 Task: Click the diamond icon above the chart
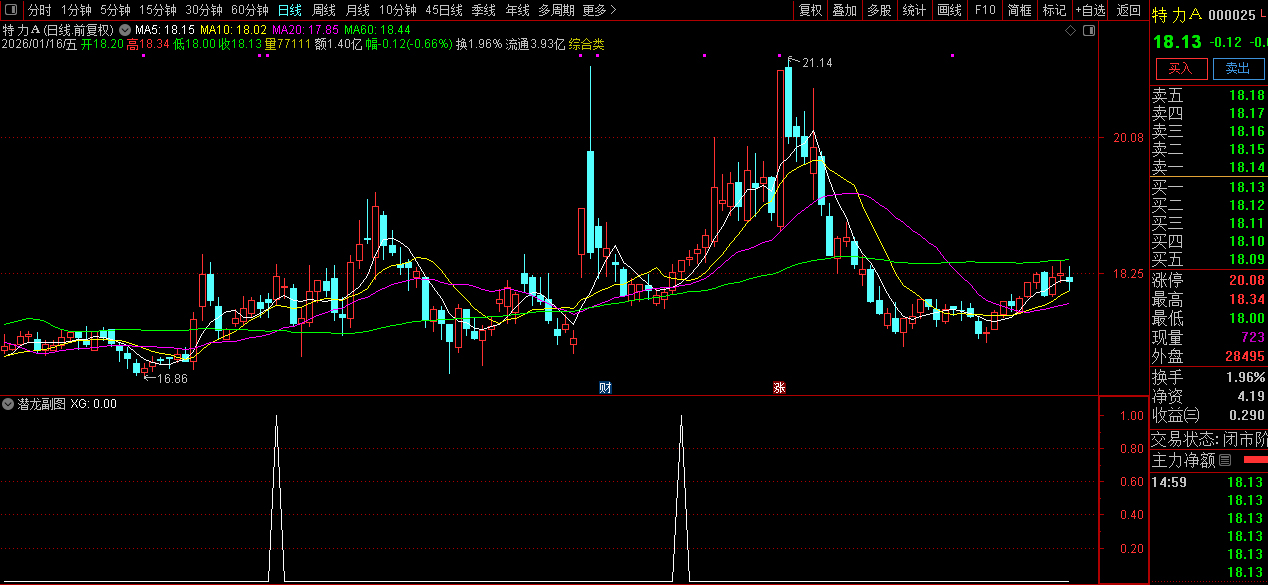pos(1070,31)
